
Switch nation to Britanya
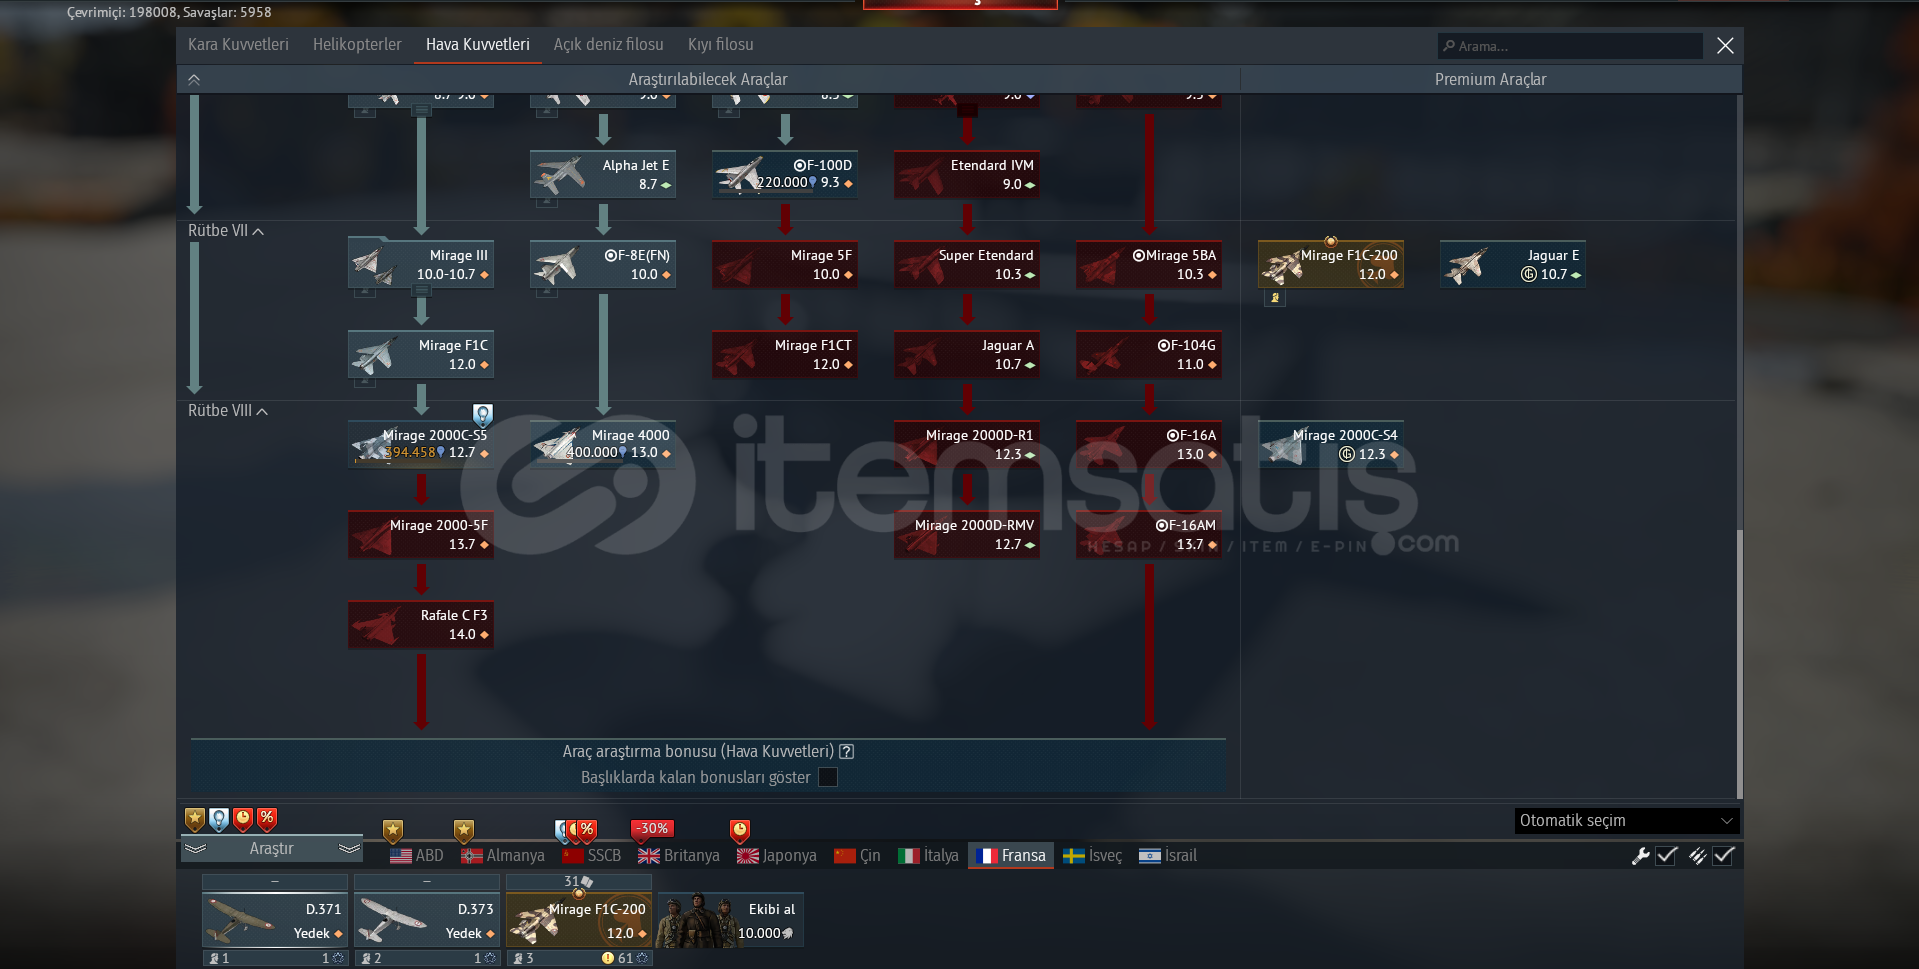pos(679,856)
